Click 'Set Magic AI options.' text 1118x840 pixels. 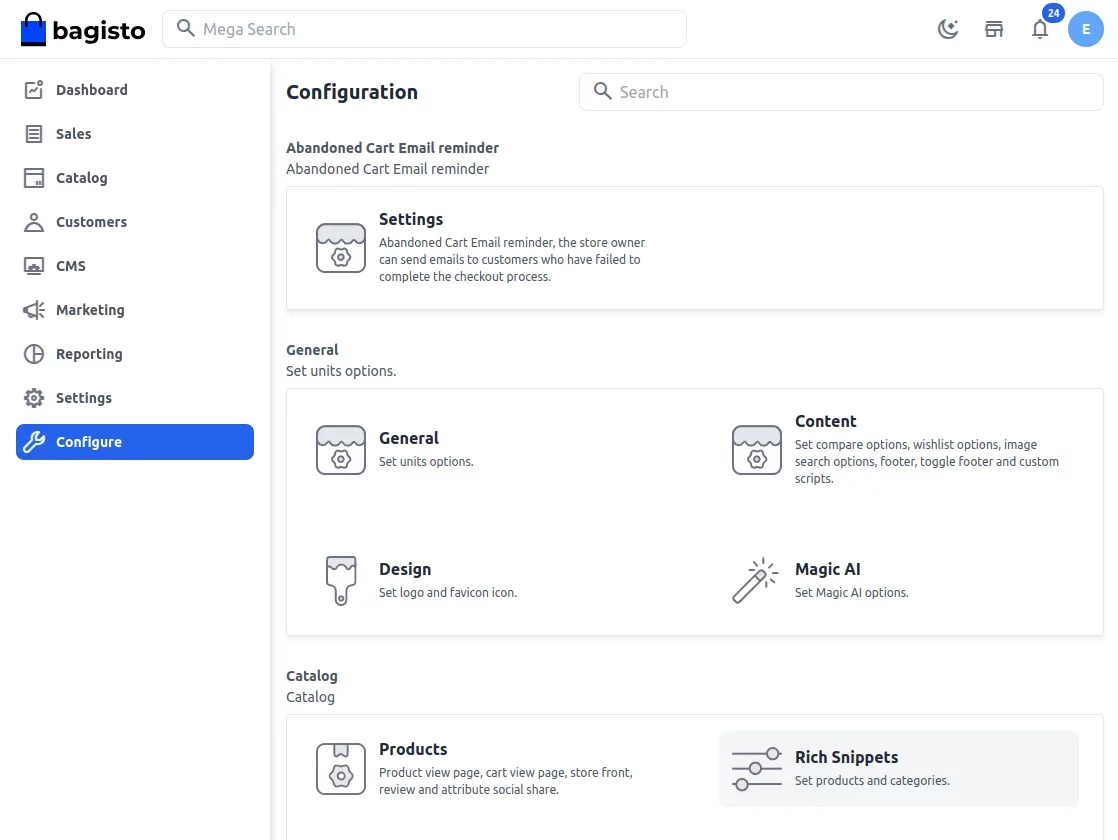click(x=851, y=593)
